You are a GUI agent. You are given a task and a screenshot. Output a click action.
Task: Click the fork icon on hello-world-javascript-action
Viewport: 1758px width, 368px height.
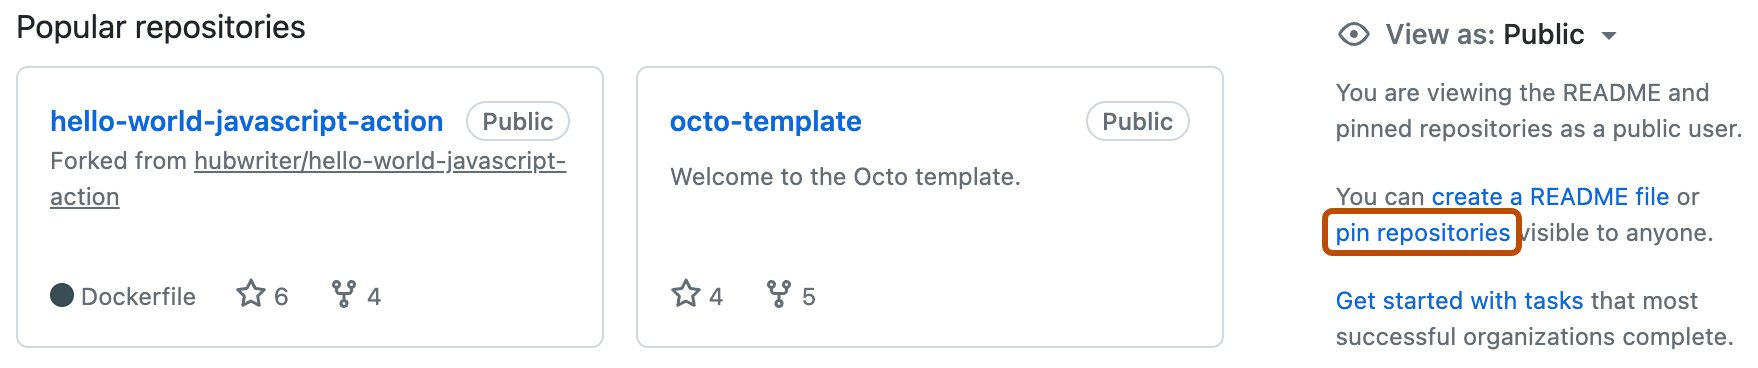pos(344,294)
